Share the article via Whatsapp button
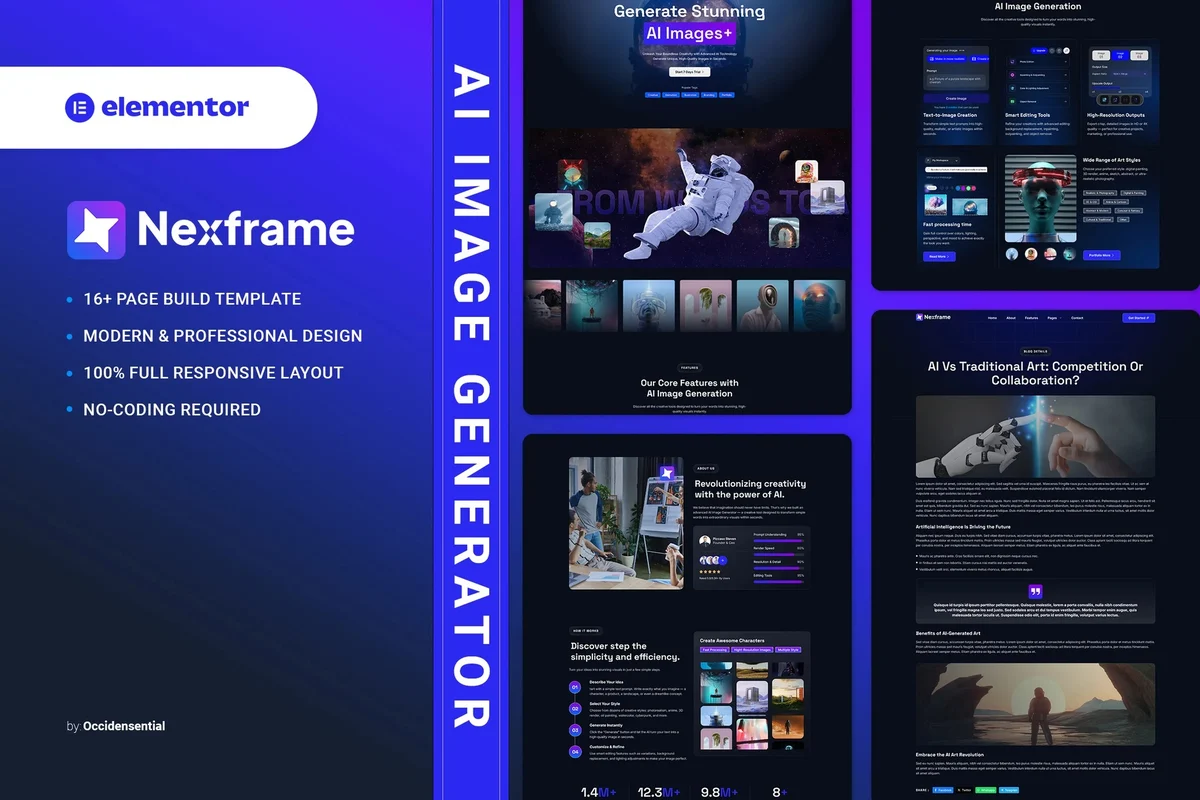The height and width of the screenshot is (800, 1200). [985, 790]
